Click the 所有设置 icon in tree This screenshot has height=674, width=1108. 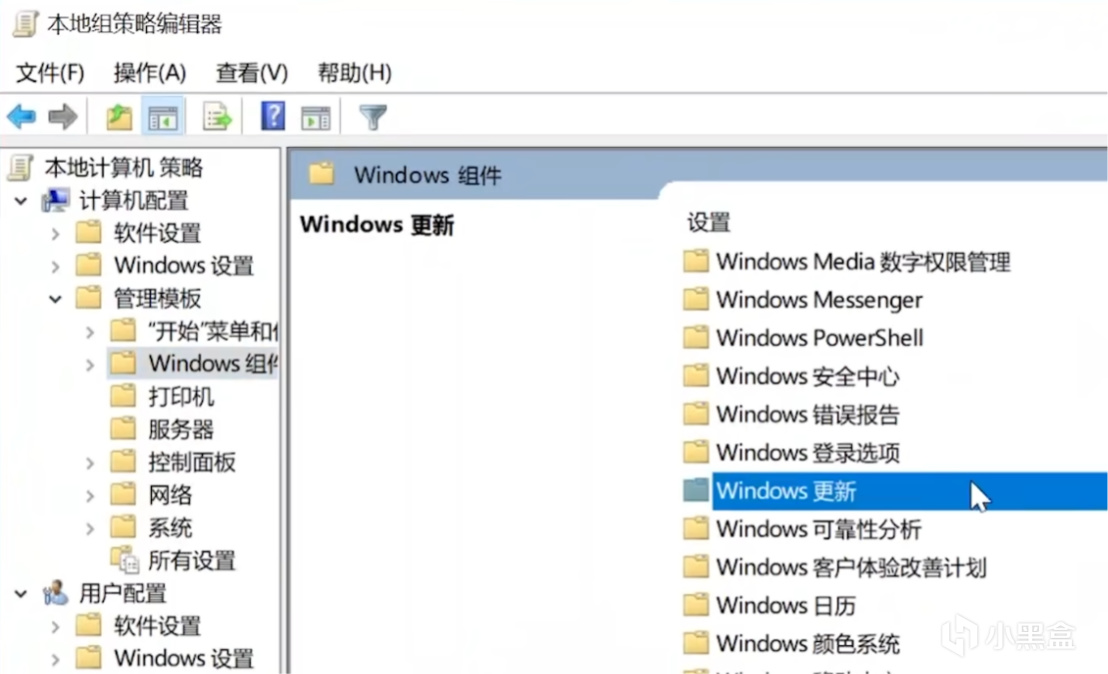(125, 560)
